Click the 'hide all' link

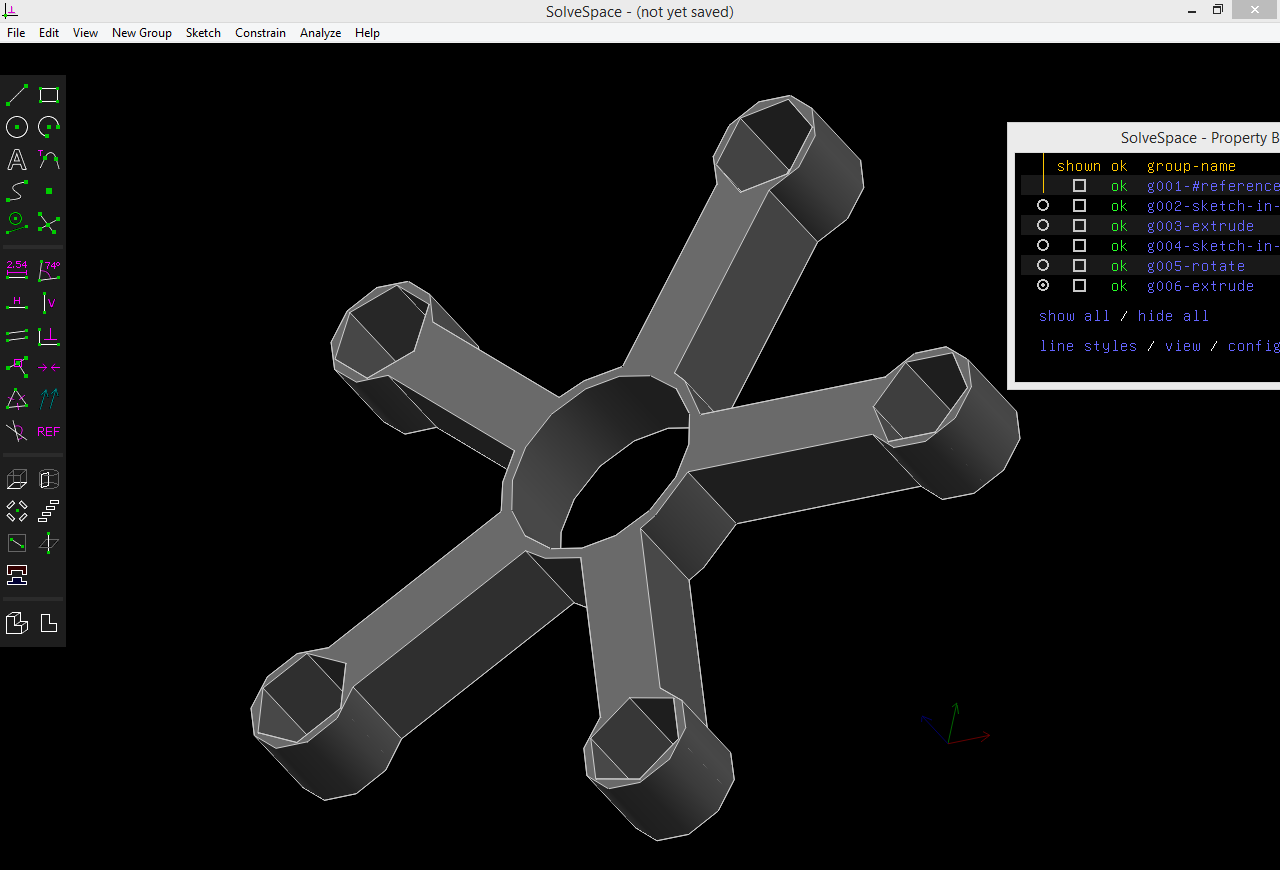pos(1173,316)
